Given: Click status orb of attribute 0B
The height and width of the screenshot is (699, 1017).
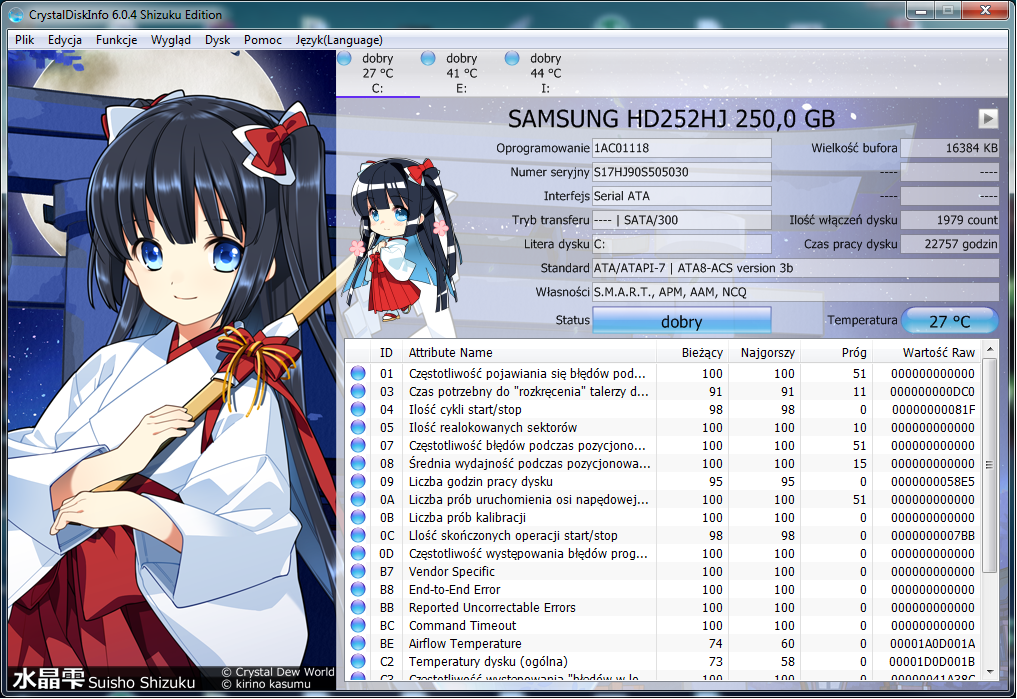Looking at the screenshot, I should [x=358, y=517].
